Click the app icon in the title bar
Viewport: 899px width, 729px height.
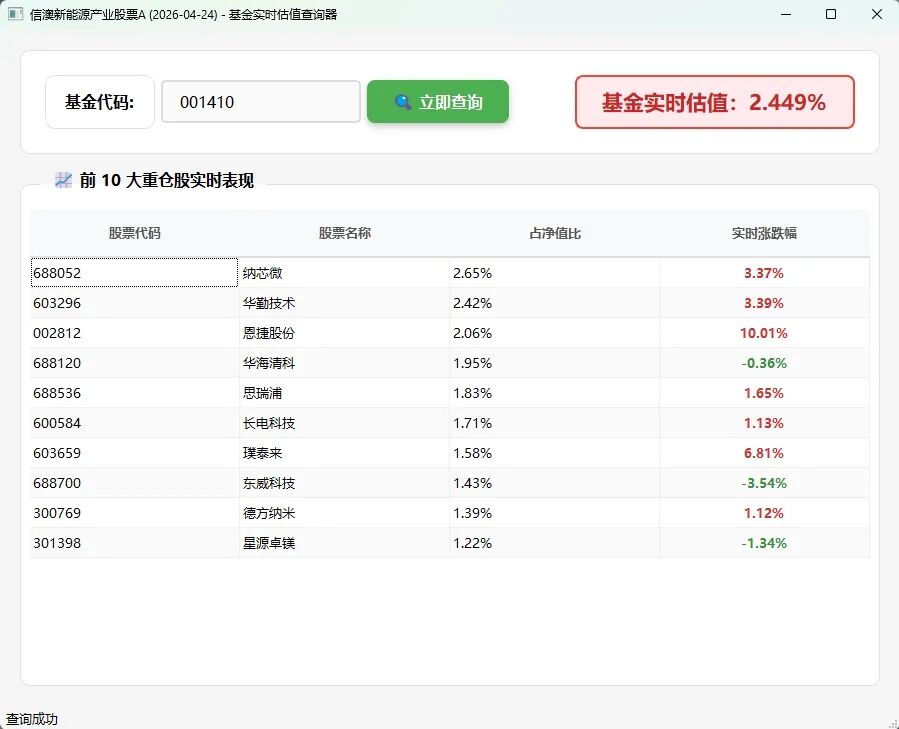point(15,14)
